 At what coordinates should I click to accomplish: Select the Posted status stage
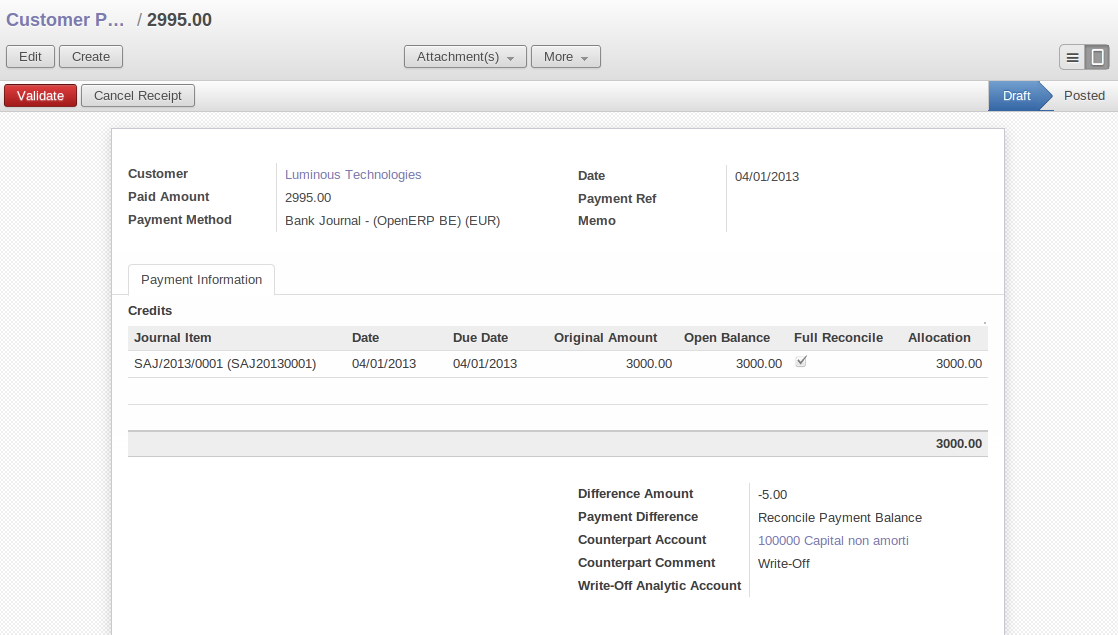1084,96
